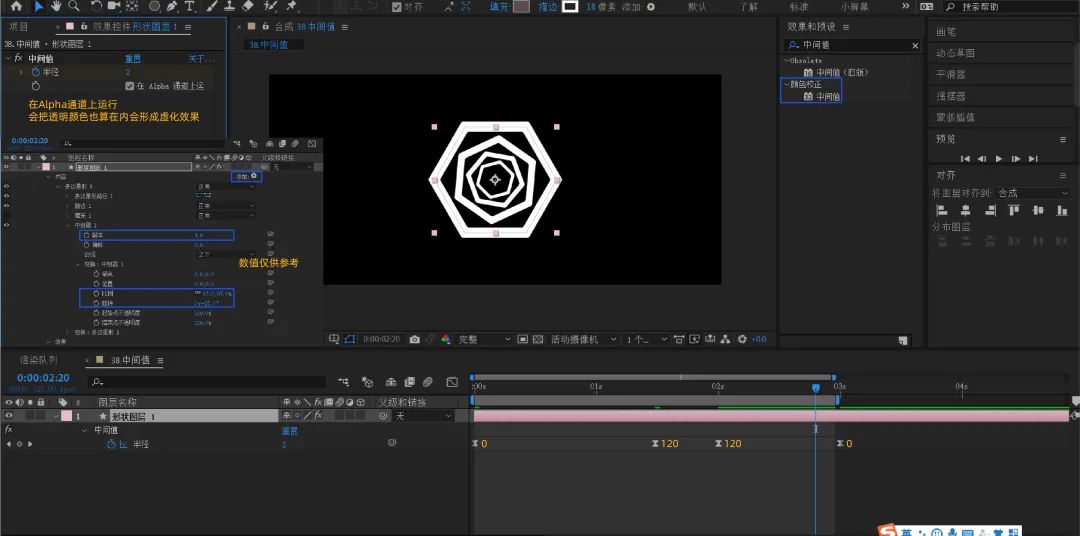The height and width of the screenshot is (536, 1080).
Task: Enable motion blur icon in the timeline
Action: [428, 381]
